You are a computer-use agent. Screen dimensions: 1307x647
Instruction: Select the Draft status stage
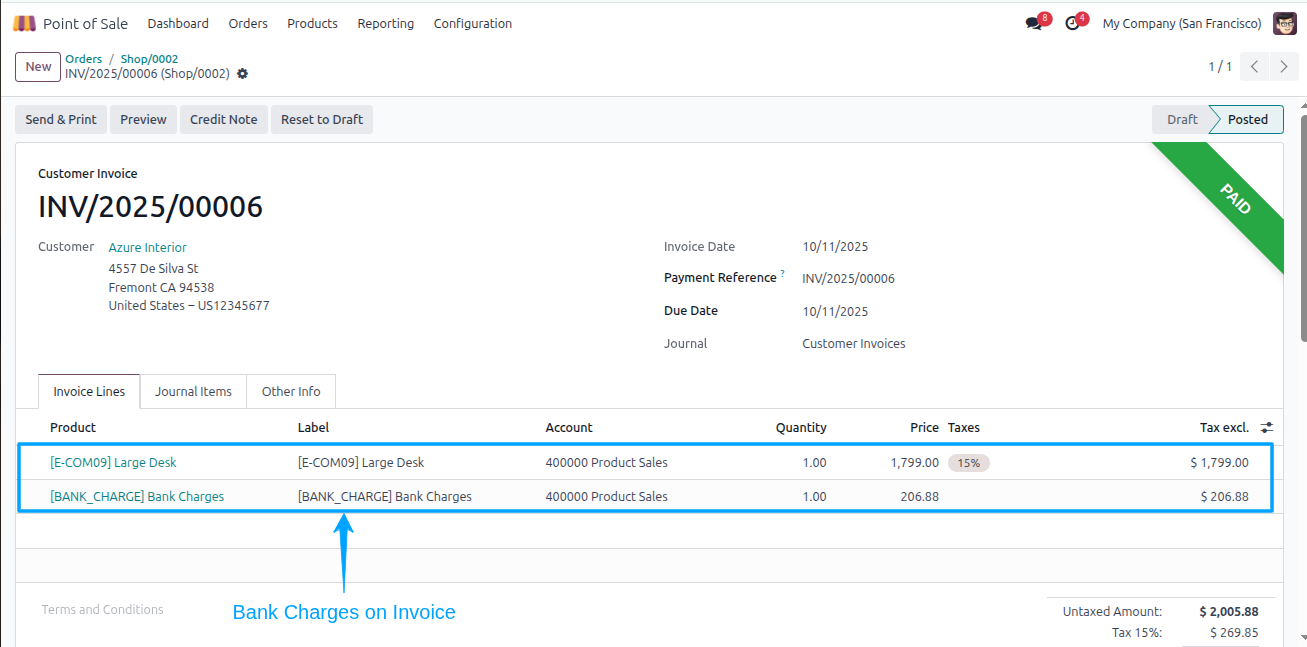click(1181, 119)
